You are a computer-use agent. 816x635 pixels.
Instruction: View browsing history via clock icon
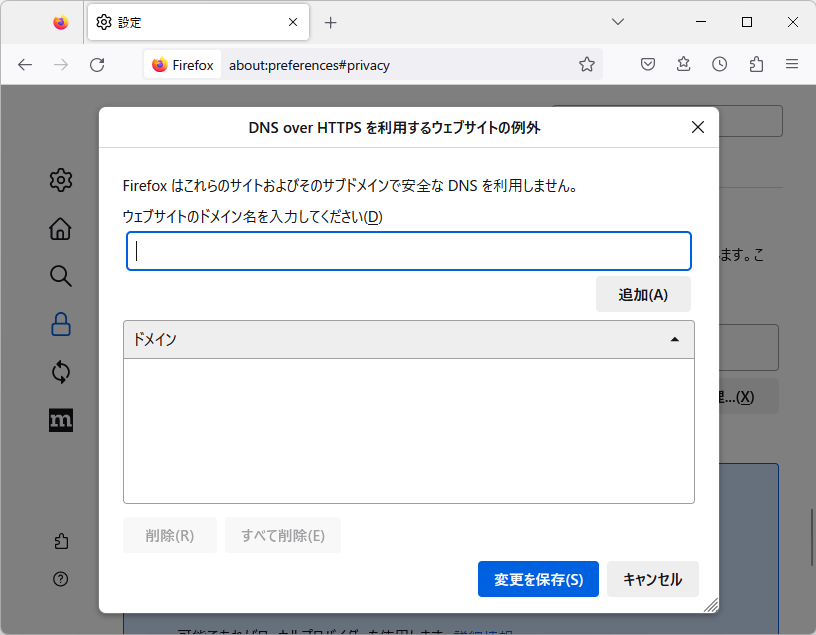pos(719,64)
